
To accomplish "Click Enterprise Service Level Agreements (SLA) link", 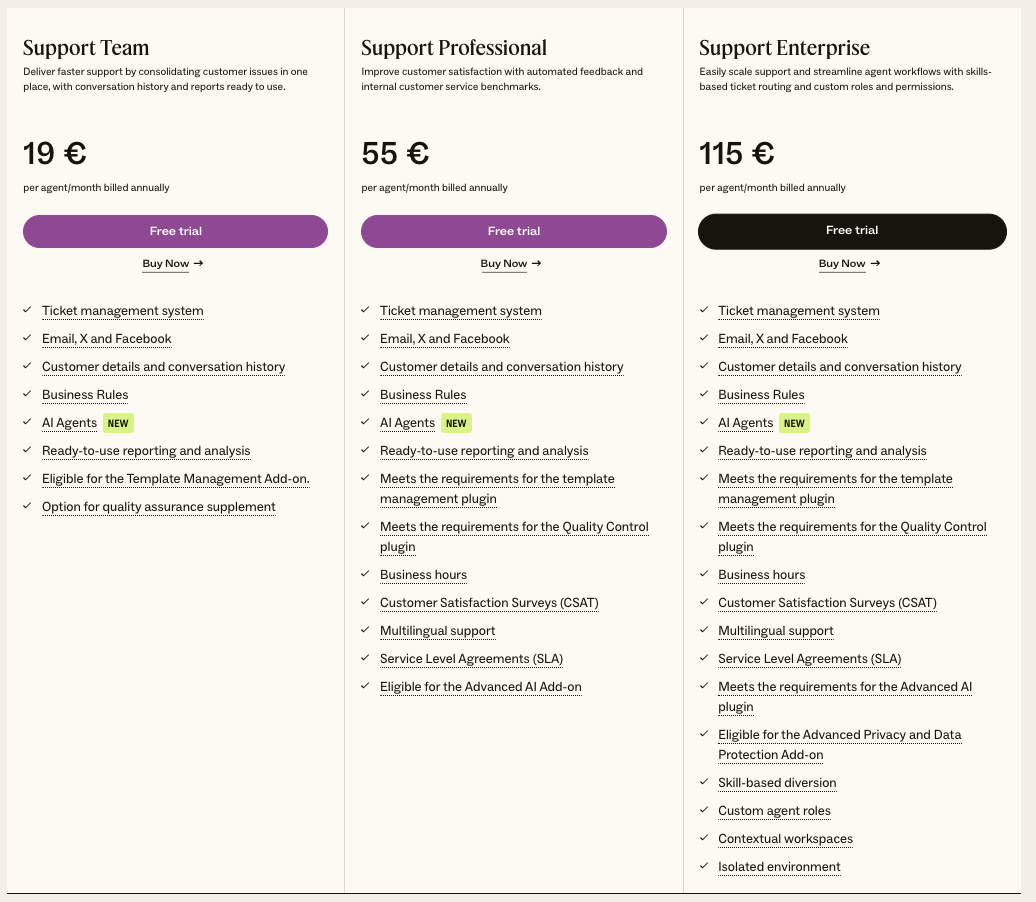I will 809,659.
